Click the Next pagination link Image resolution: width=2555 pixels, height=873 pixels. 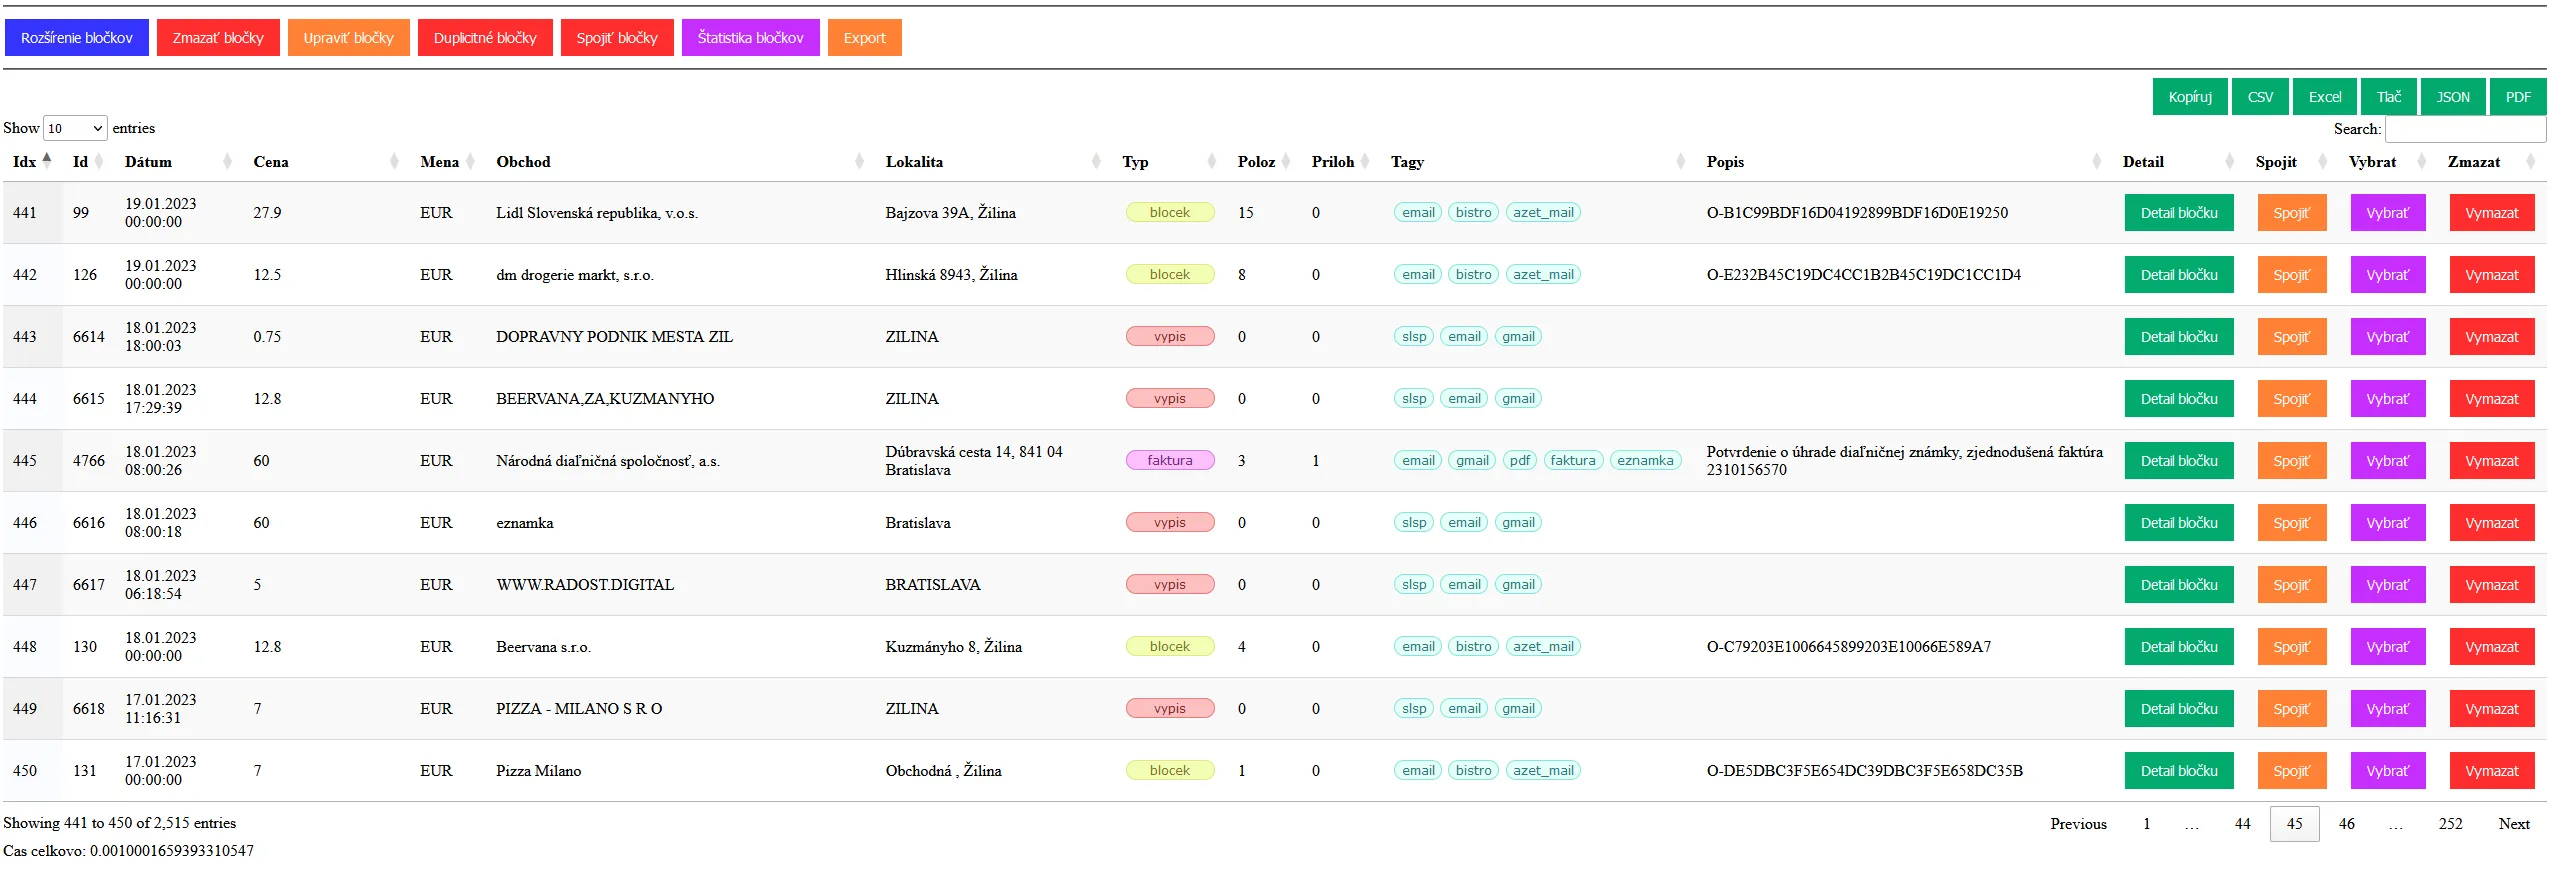(2513, 824)
